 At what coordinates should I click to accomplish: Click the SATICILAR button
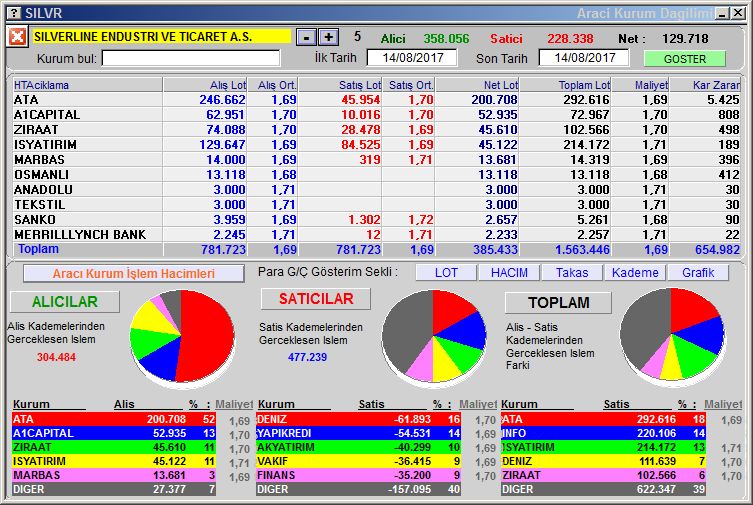316,299
